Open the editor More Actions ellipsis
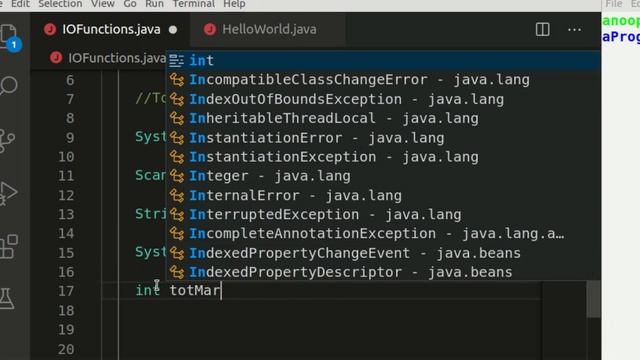Screen dimensions: 640x360 pyautogui.click(x=574, y=29)
